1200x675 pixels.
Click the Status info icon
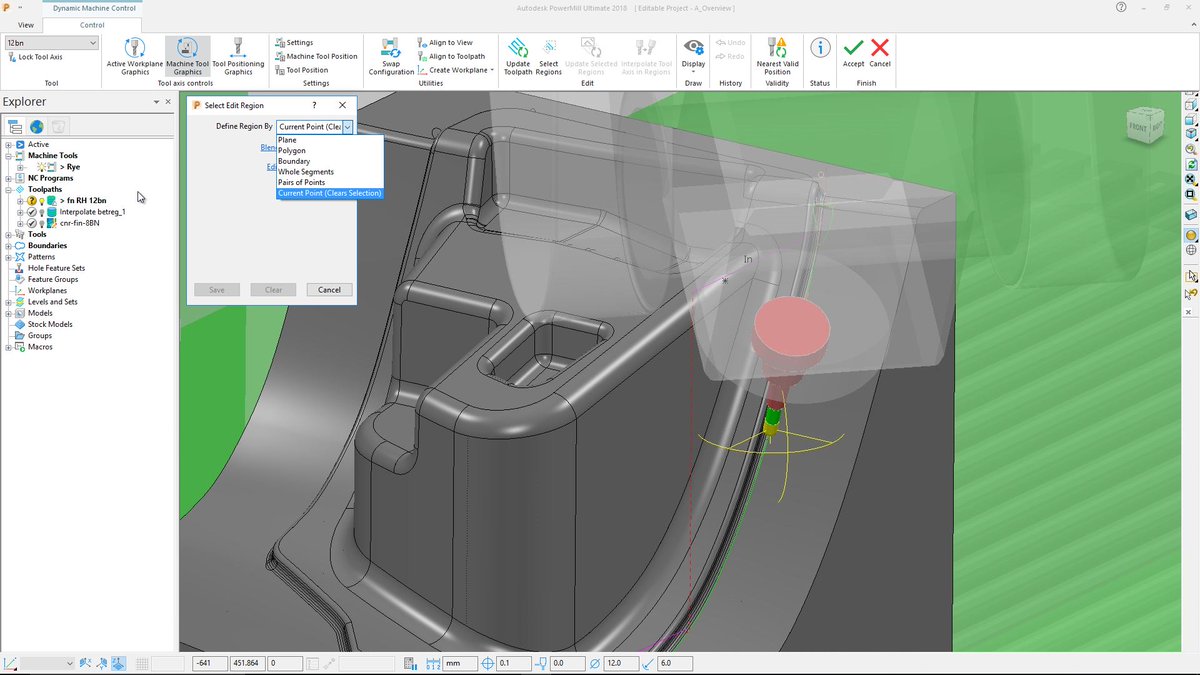point(820,48)
